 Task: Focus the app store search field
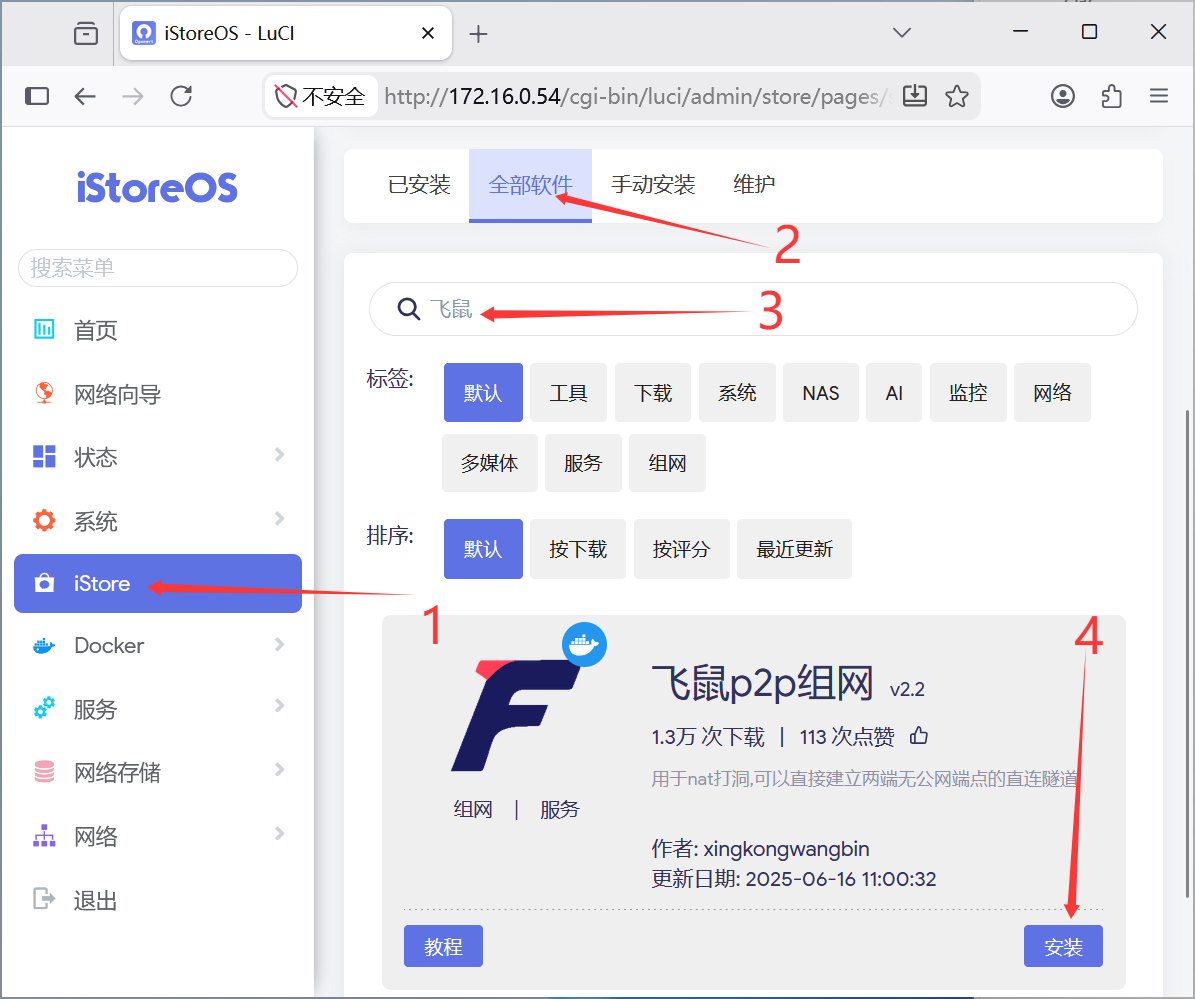(753, 309)
